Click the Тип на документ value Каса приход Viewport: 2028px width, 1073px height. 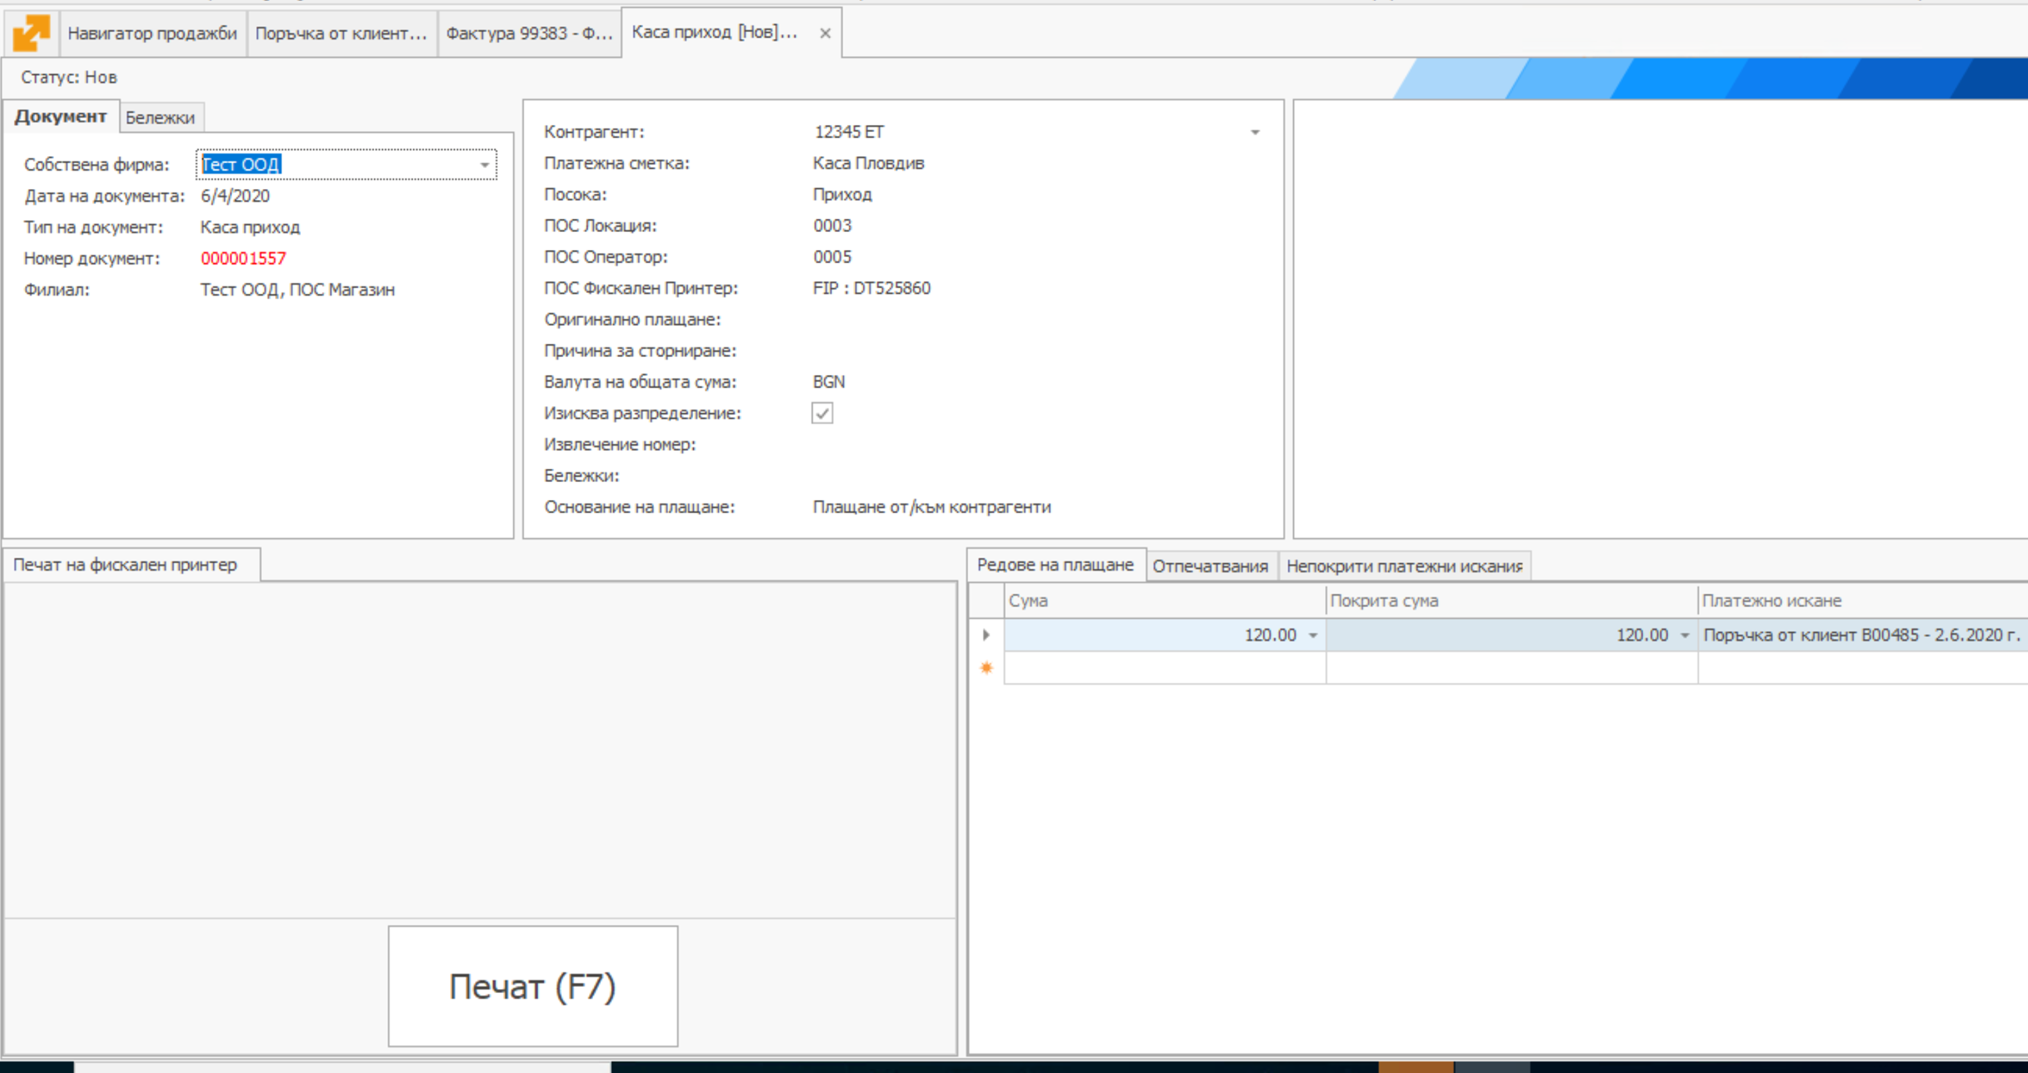250,227
